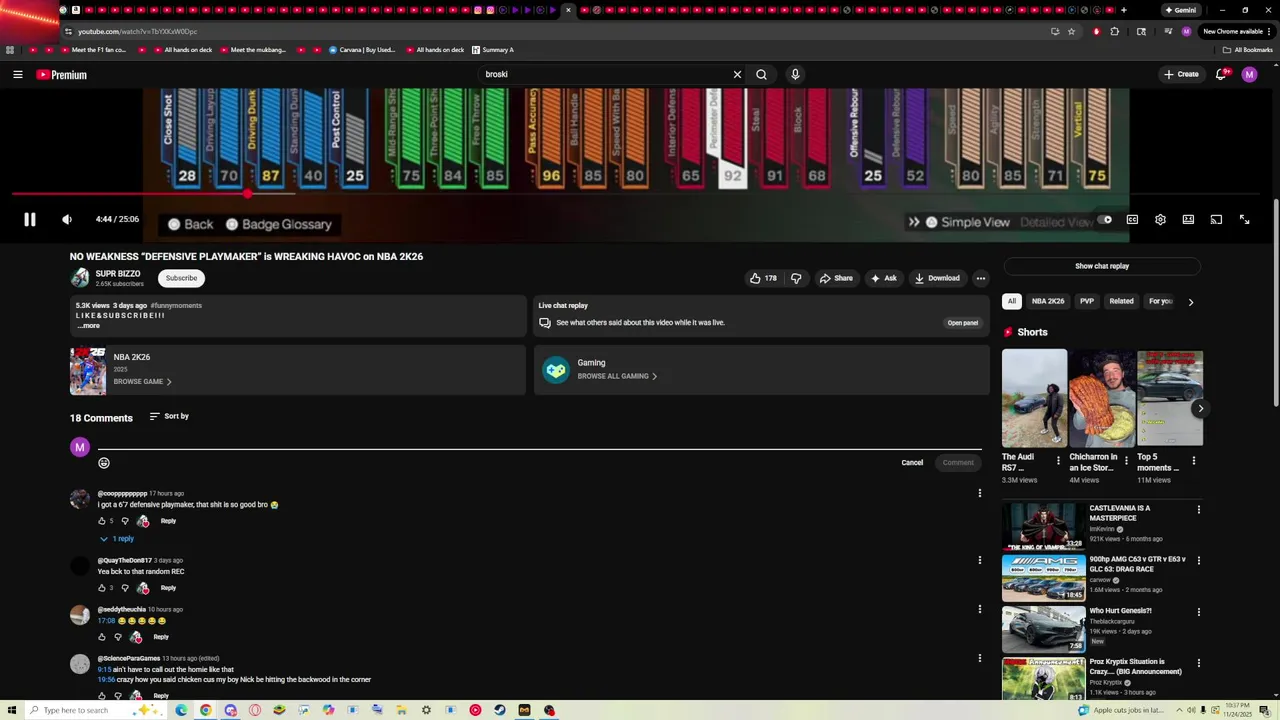
Task: Like the video with 178 likes
Action: [763, 278]
